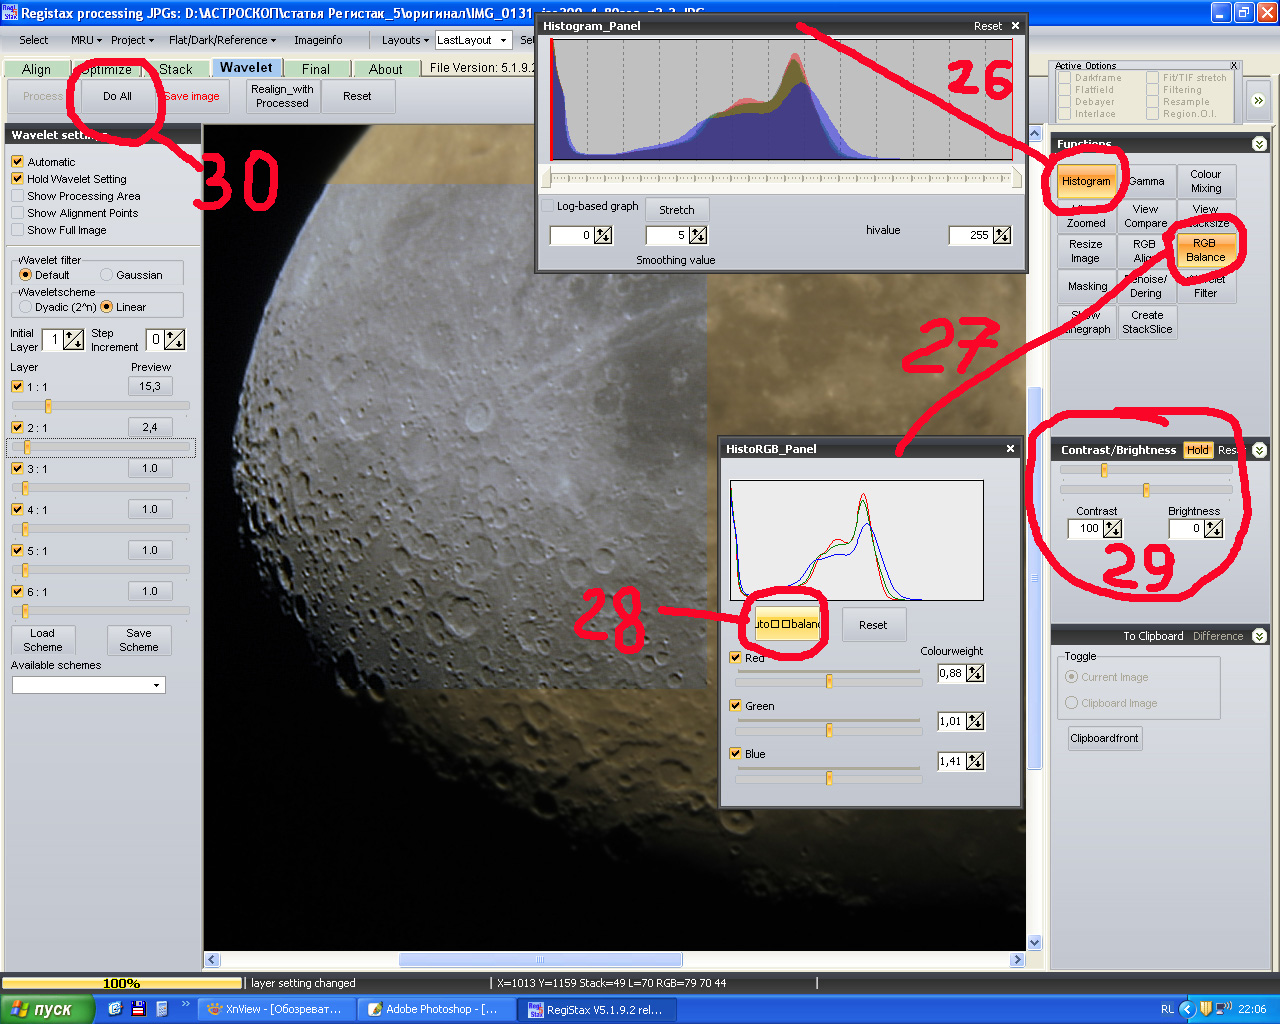
Task: Toggle the Automatic checkbox
Action: 18,162
